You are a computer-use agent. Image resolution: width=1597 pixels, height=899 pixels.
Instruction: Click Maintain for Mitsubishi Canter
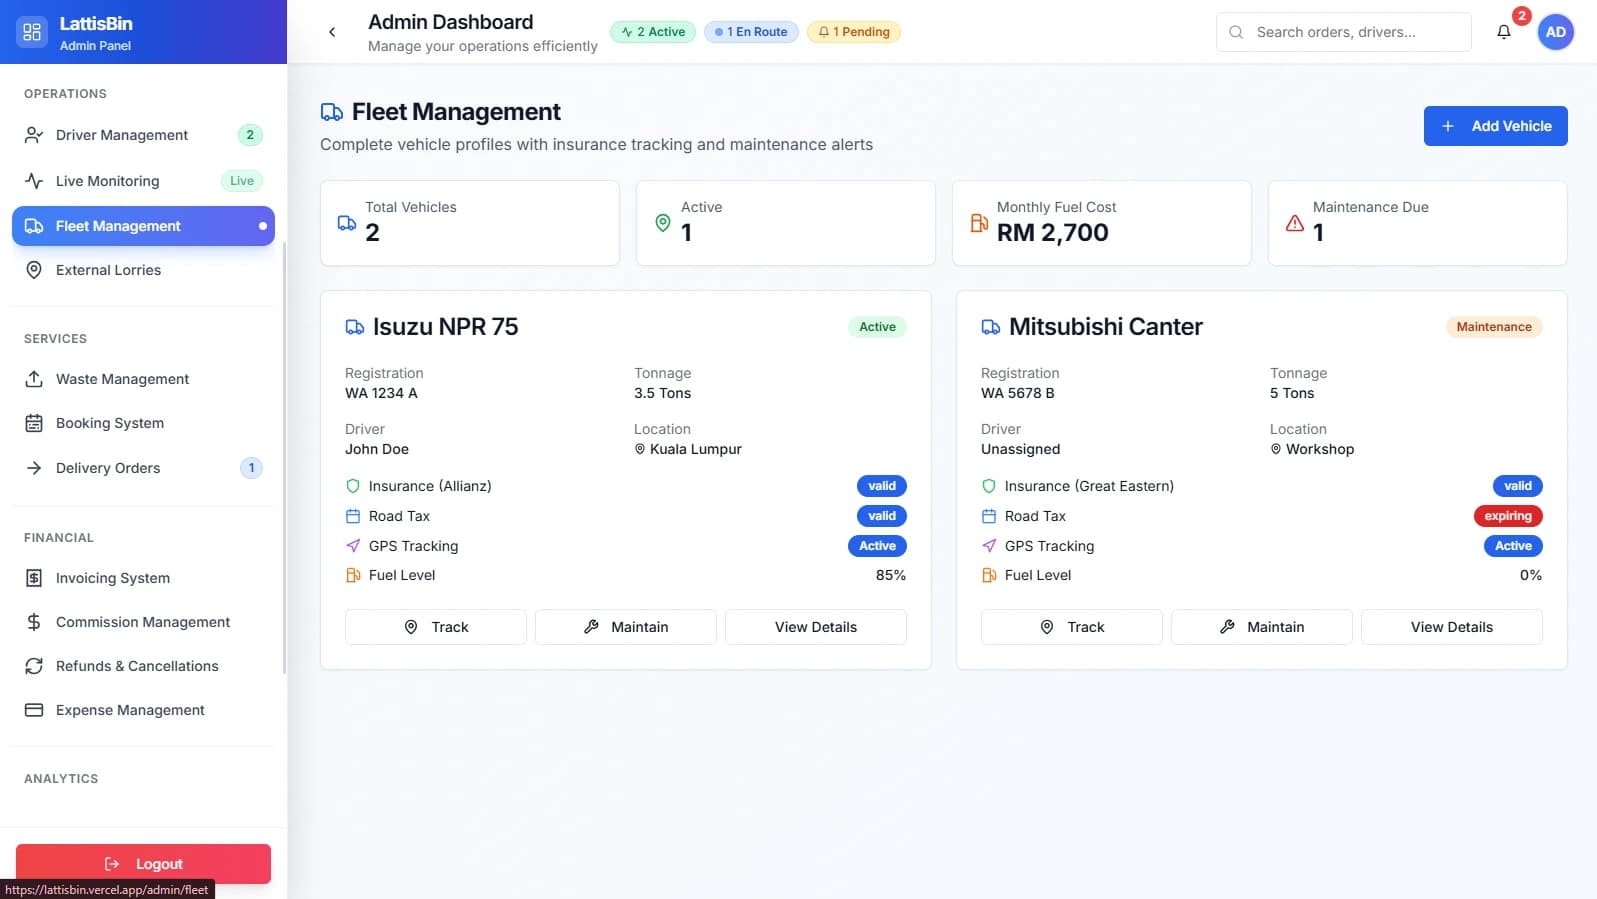pyautogui.click(x=1261, y=627)
